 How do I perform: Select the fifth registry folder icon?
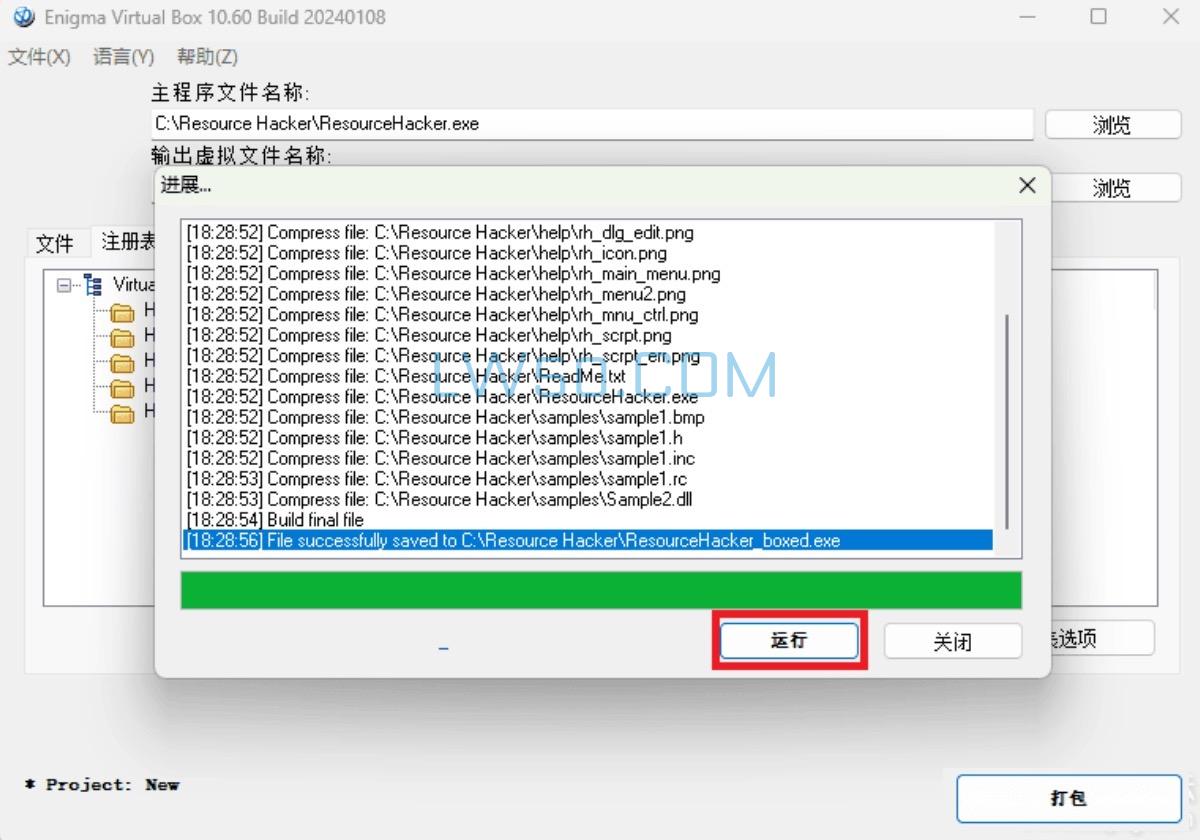[122, 413]
